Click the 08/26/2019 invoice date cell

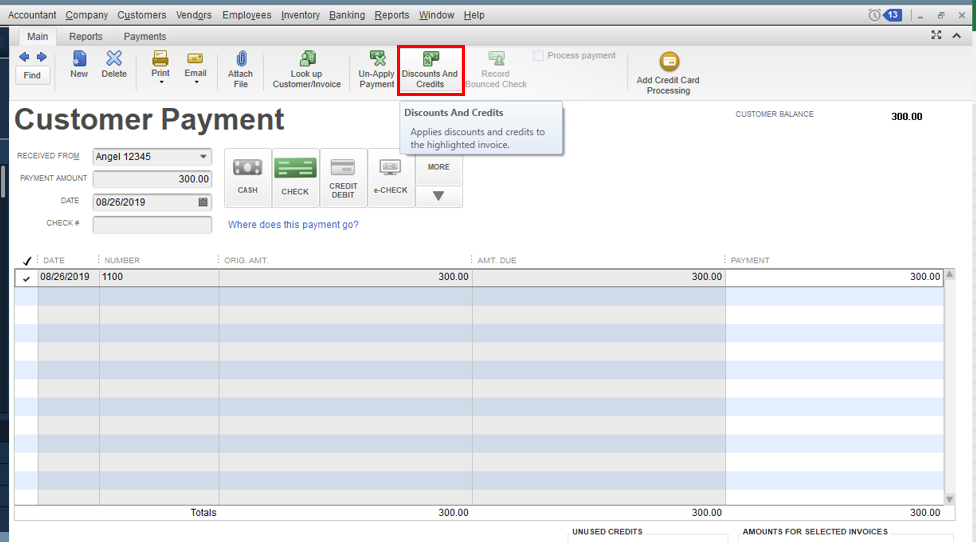(68, 278)
